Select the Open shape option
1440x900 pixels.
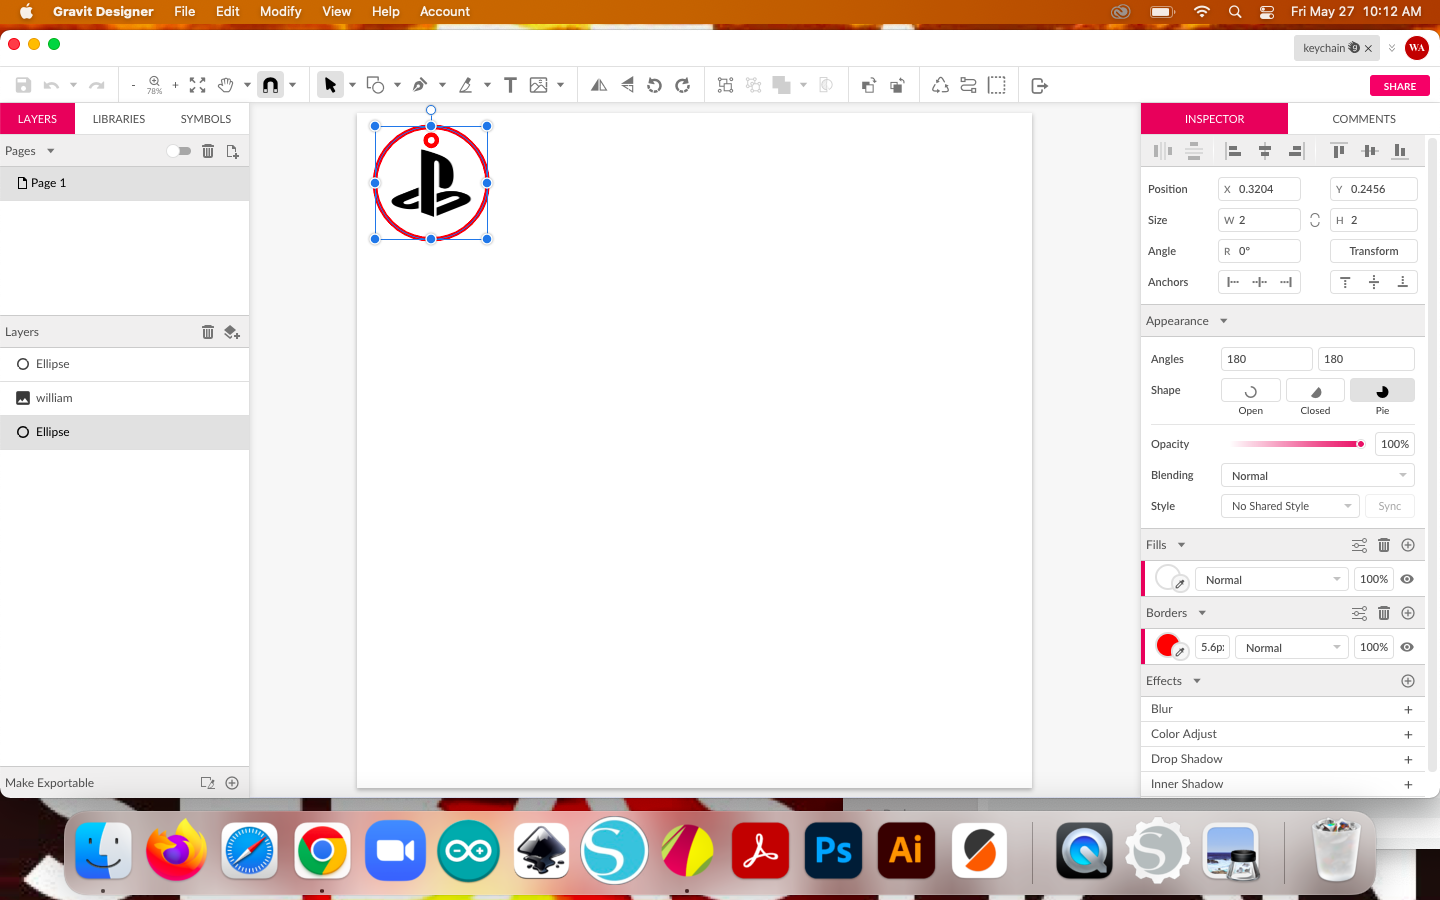coord(1250,390)
